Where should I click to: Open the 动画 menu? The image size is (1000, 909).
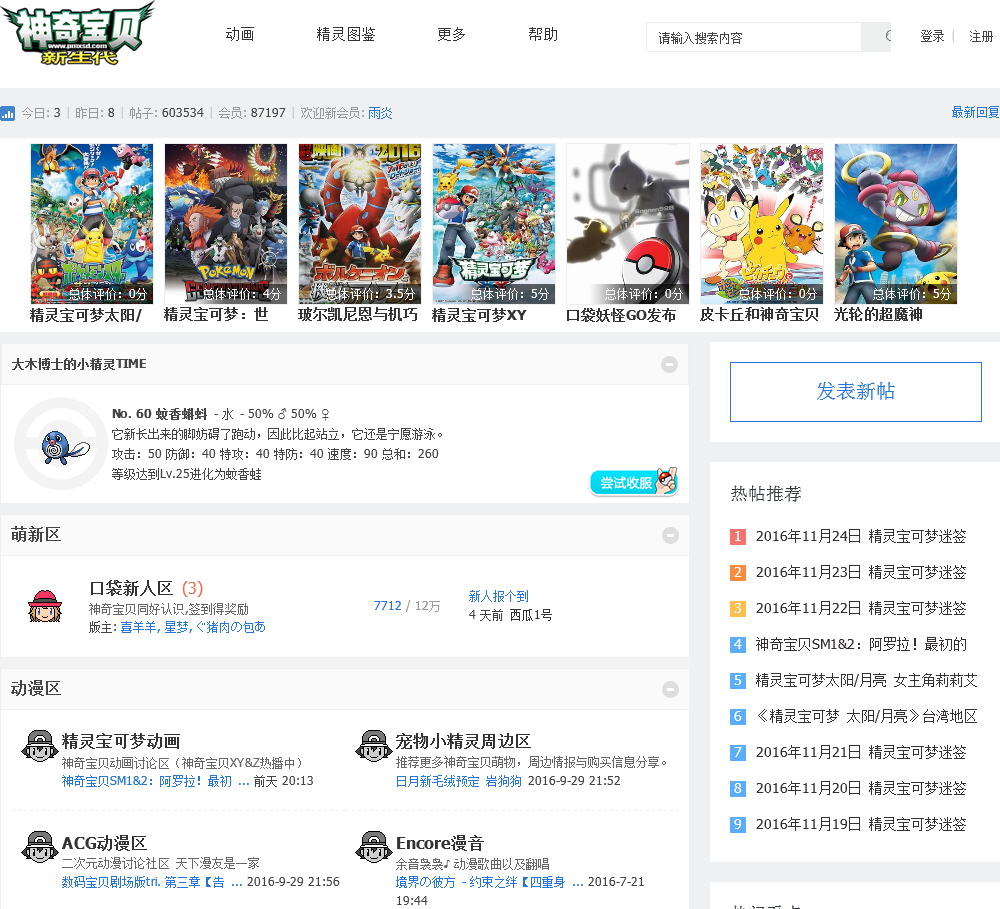click(240, 34)
